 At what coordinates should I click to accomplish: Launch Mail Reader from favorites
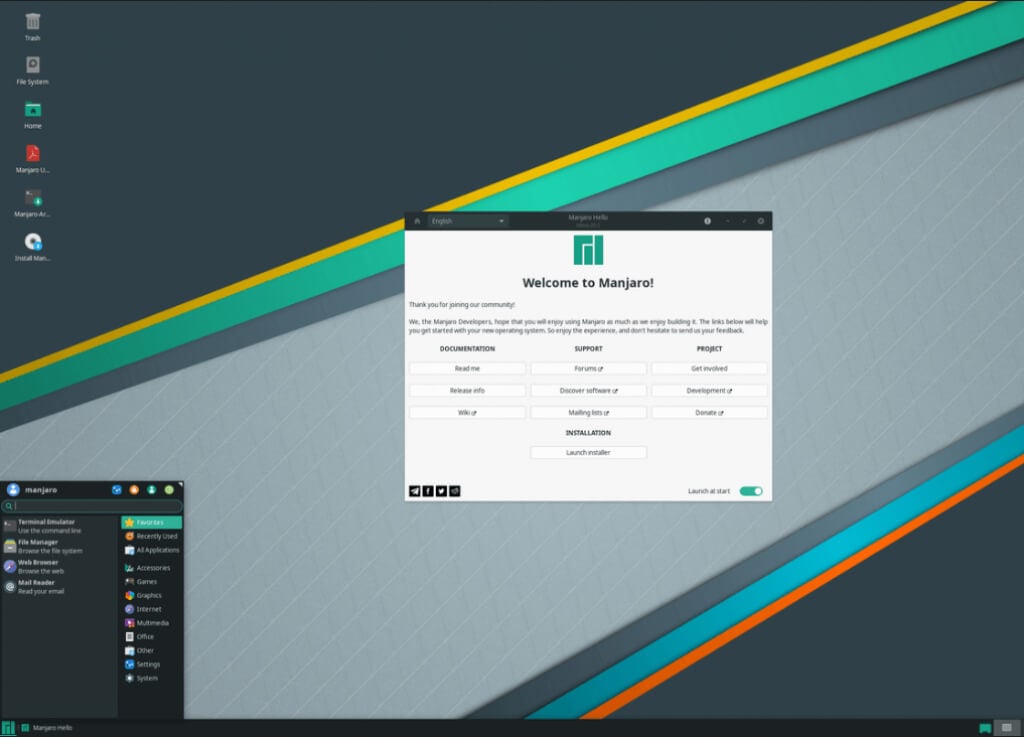(x=59, y=587)
